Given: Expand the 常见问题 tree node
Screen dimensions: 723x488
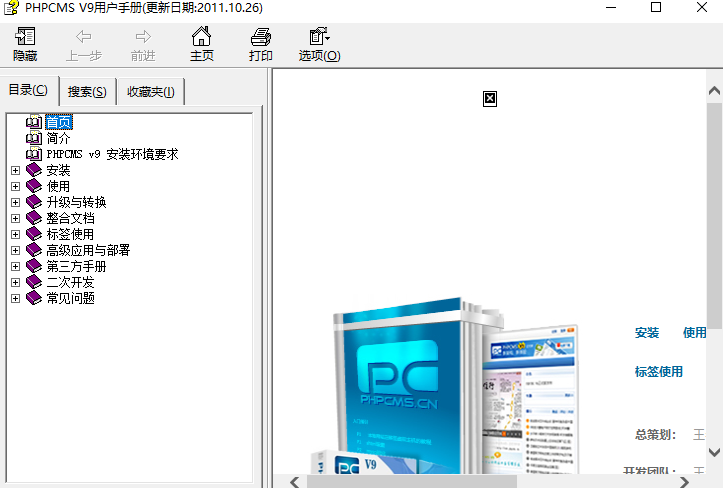Looking at the screenshot, I should 15,298.
